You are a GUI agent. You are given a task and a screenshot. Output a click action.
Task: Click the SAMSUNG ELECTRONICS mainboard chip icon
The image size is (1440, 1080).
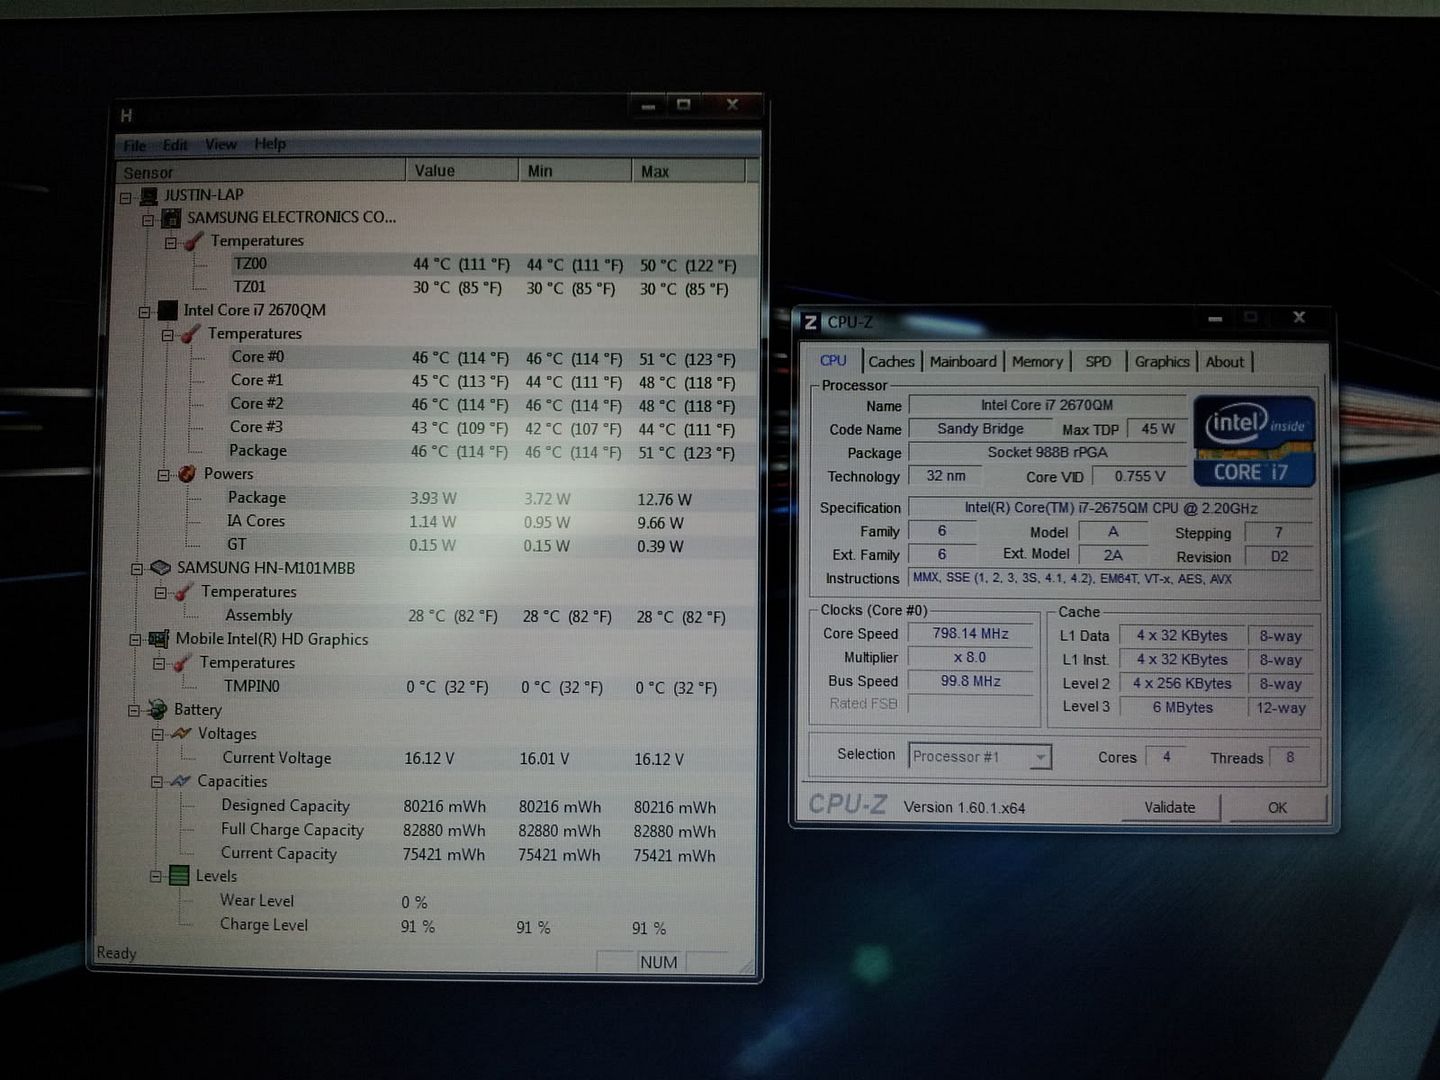[x=171, y=218]
